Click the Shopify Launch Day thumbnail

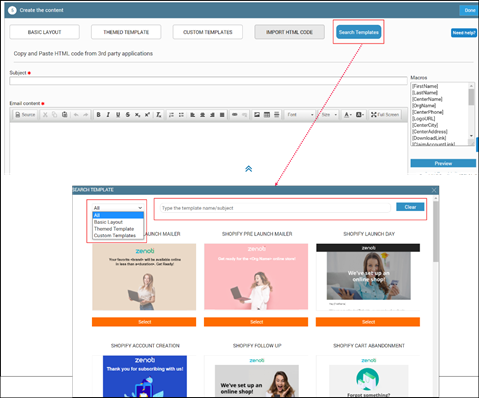(368, 277)
